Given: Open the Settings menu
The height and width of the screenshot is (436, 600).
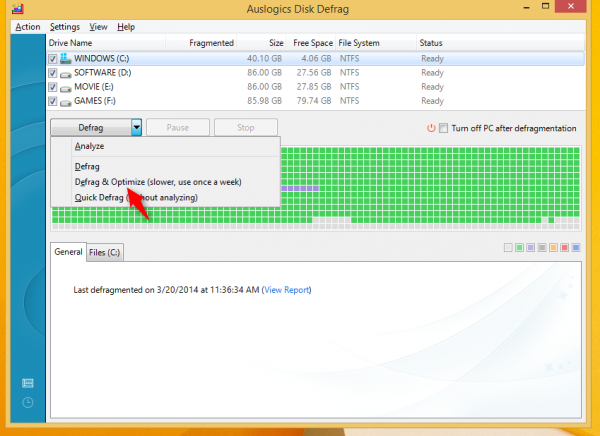Looking at the screenshot, I should coord(65,27).
